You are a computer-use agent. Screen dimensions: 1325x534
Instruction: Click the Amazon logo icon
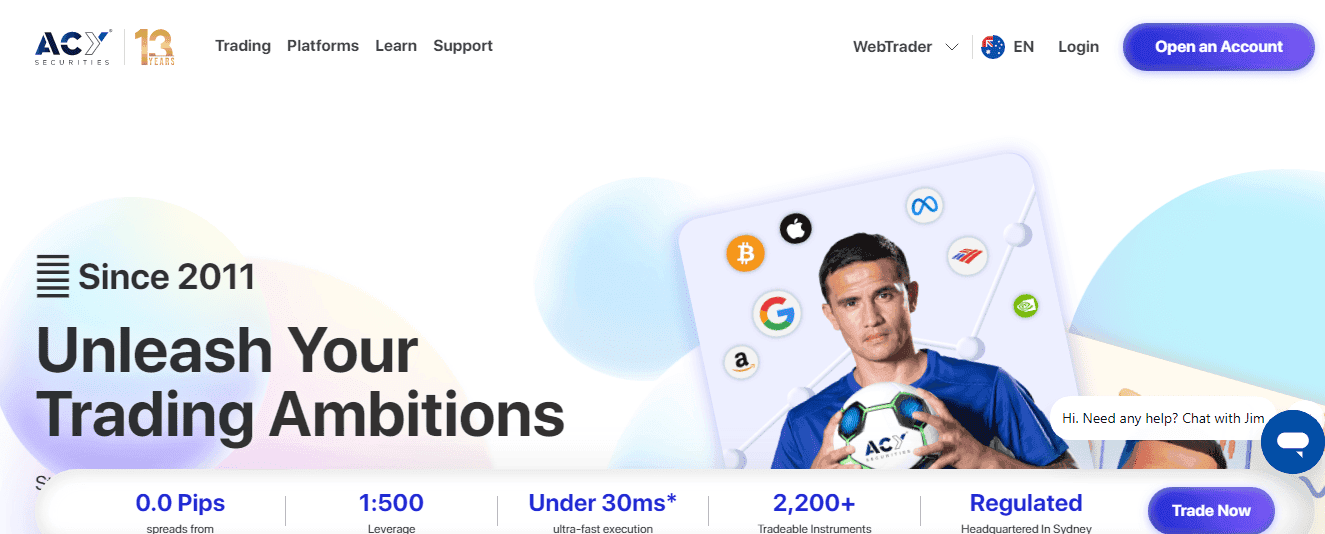click(x=743, y=362)
